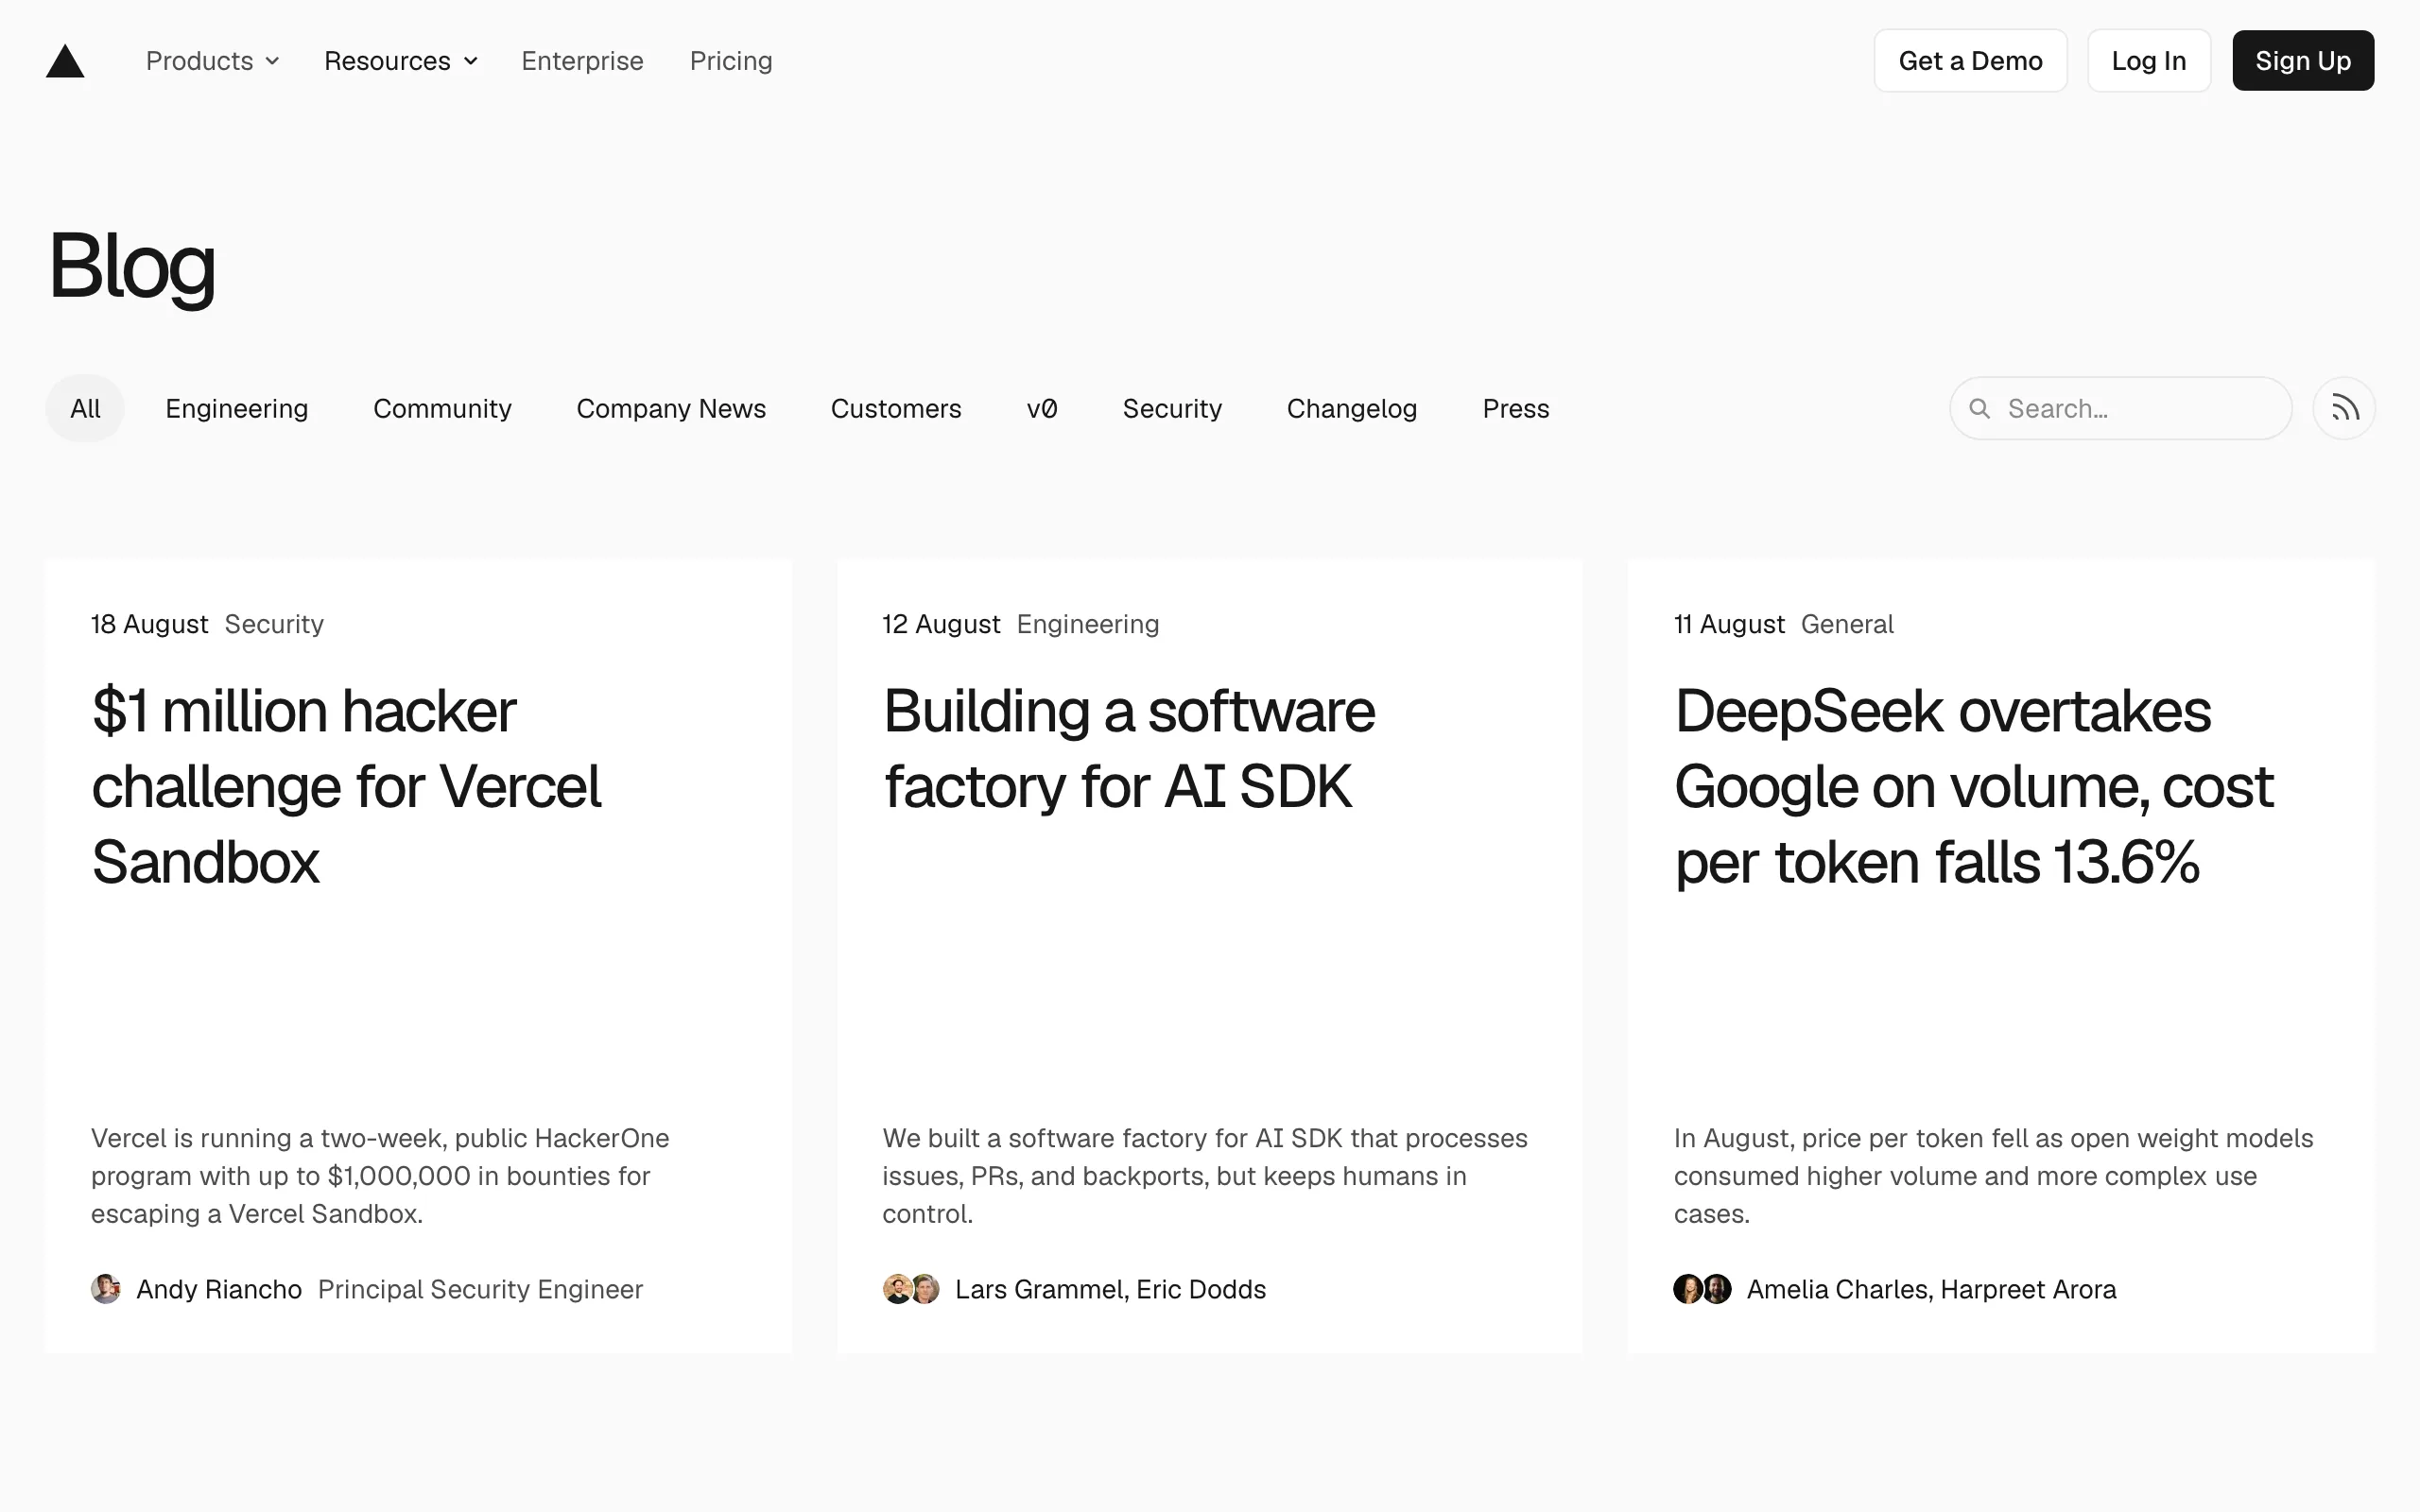The width and height of the screenshot is (2420, 1512).
Task: Click the magnifier icon in the search box
Action: pyautogui.click(x=1979, y=408)
